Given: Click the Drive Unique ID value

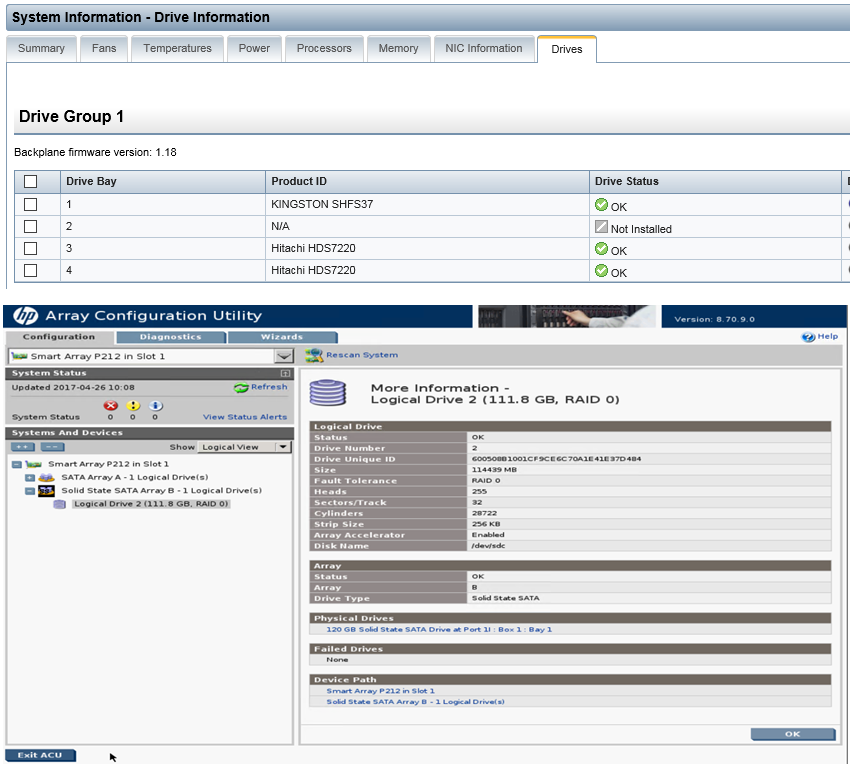Looking at the screenshot, I should pyautogui.click(x=556, y=459).
